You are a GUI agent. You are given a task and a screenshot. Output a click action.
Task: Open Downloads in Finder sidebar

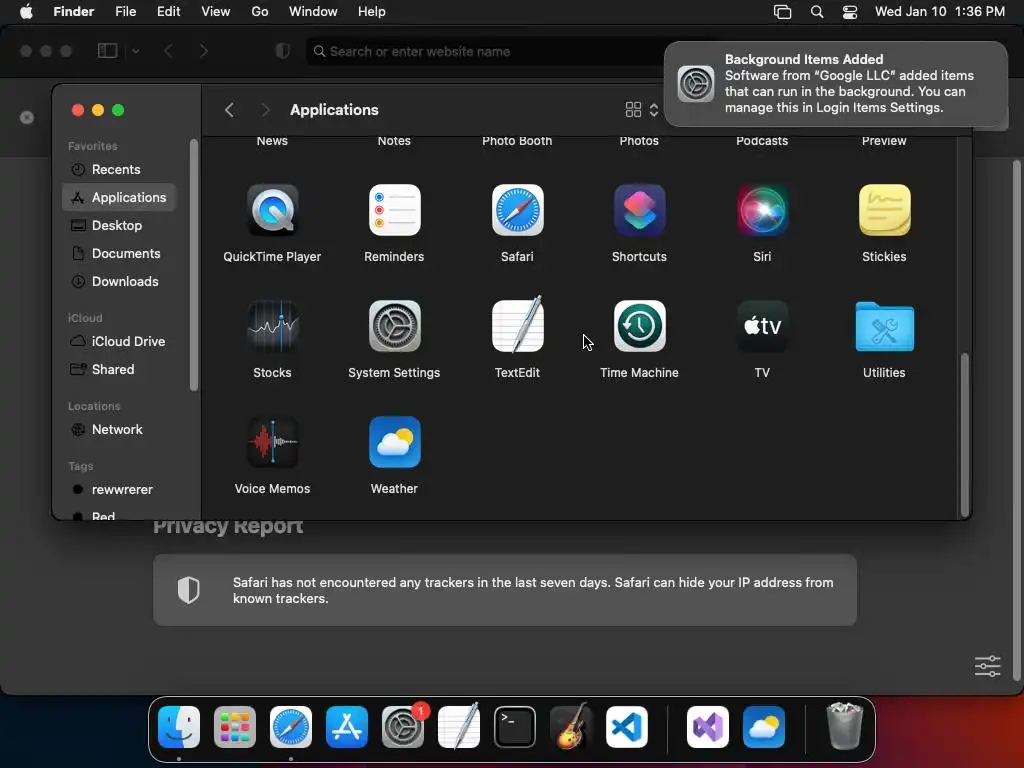[x=119, y=281]
